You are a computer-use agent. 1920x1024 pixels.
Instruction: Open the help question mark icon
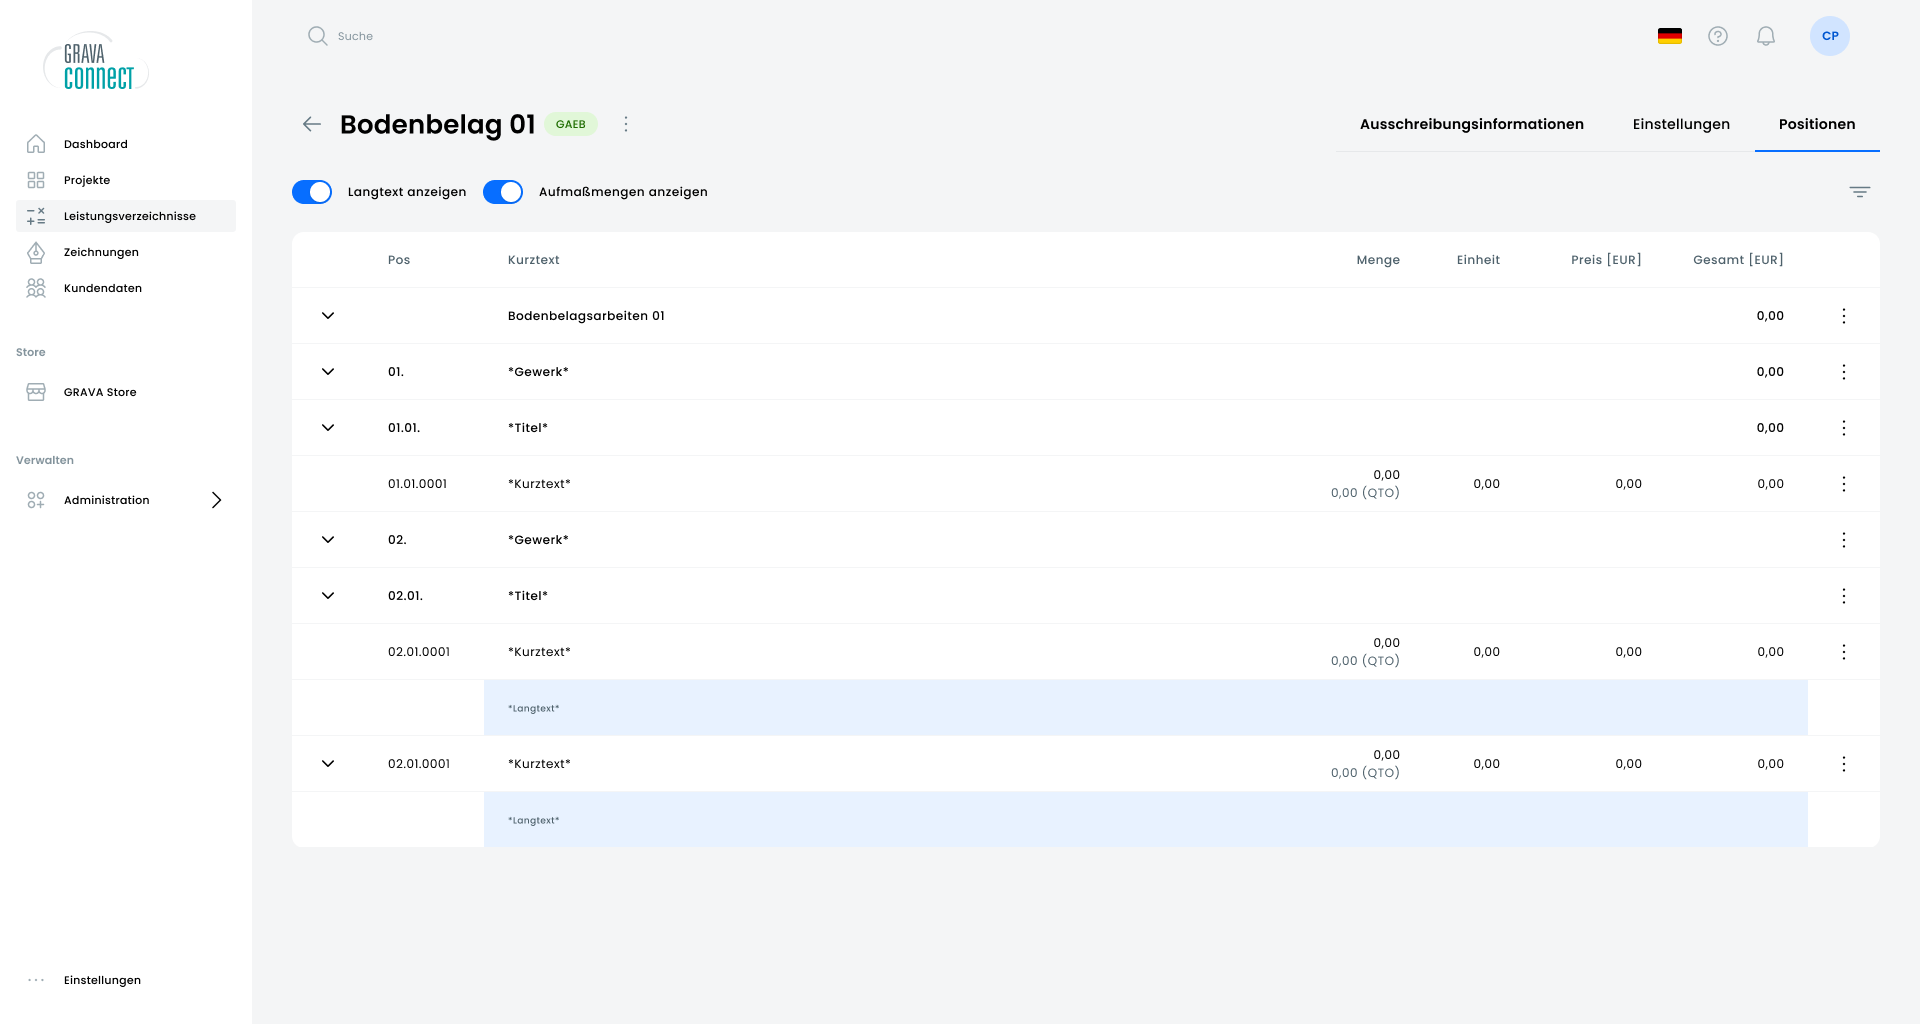1718,36
